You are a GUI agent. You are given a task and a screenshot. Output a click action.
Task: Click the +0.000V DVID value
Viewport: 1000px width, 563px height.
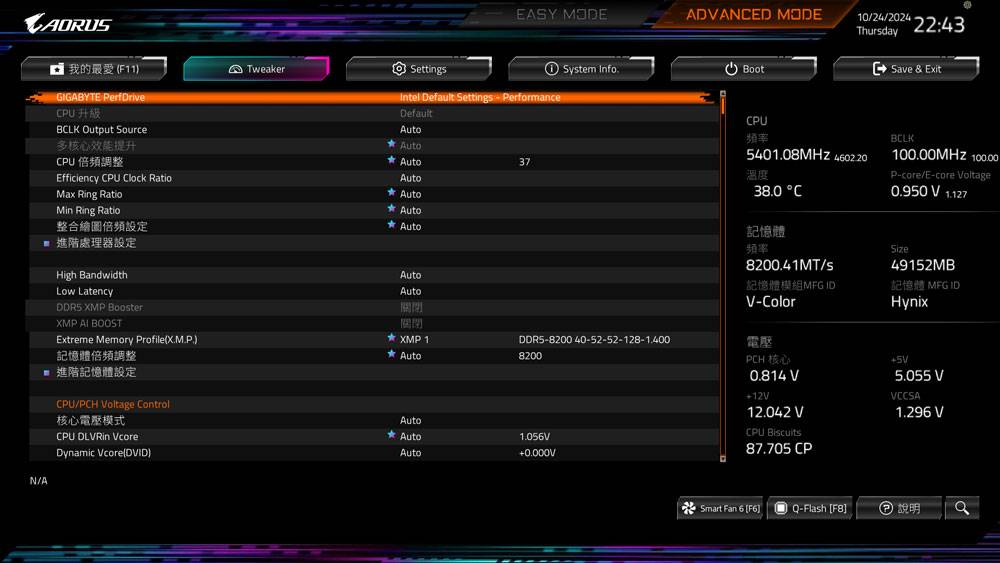537,453
